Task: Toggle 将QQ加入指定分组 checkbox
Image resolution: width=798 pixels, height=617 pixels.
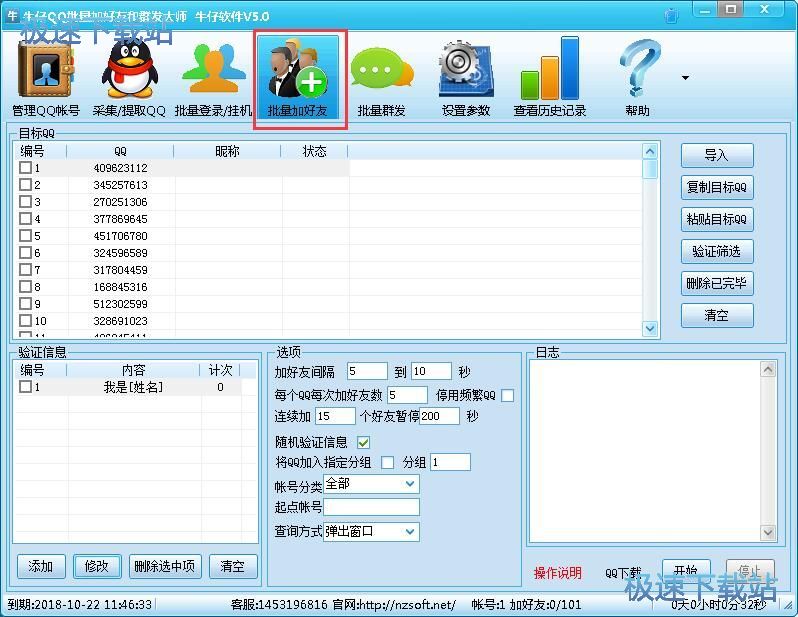Action: (x=387, y=462)
